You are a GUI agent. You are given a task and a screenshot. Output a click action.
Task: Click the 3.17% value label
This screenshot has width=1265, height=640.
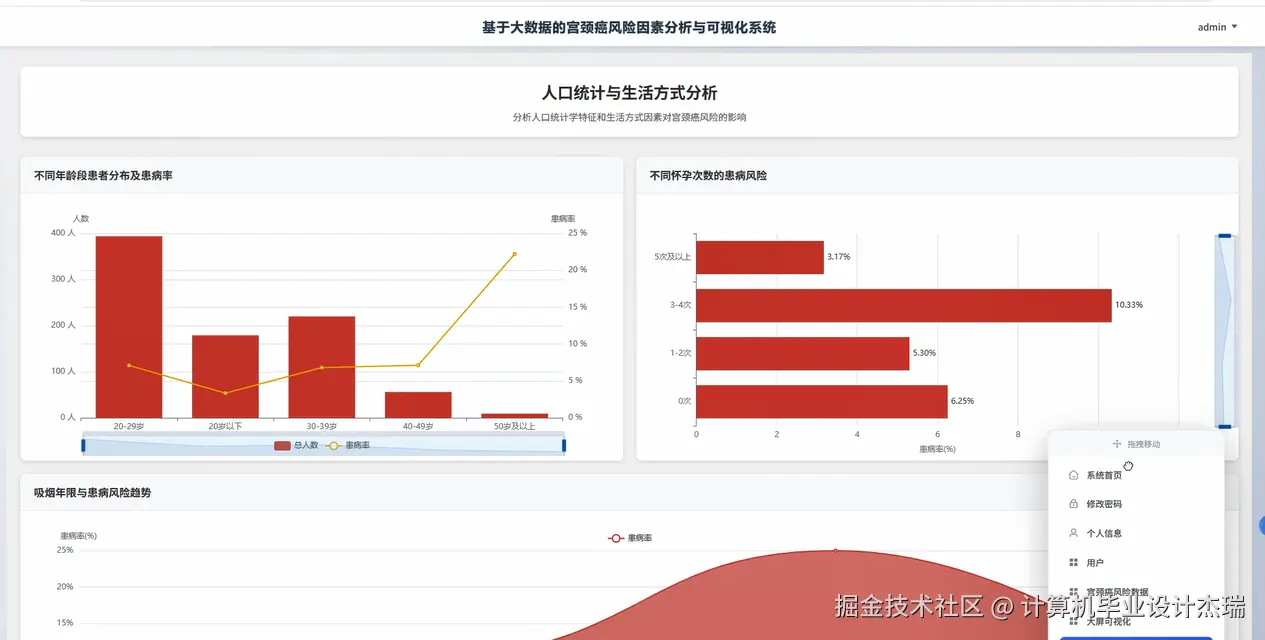point(839,257)
